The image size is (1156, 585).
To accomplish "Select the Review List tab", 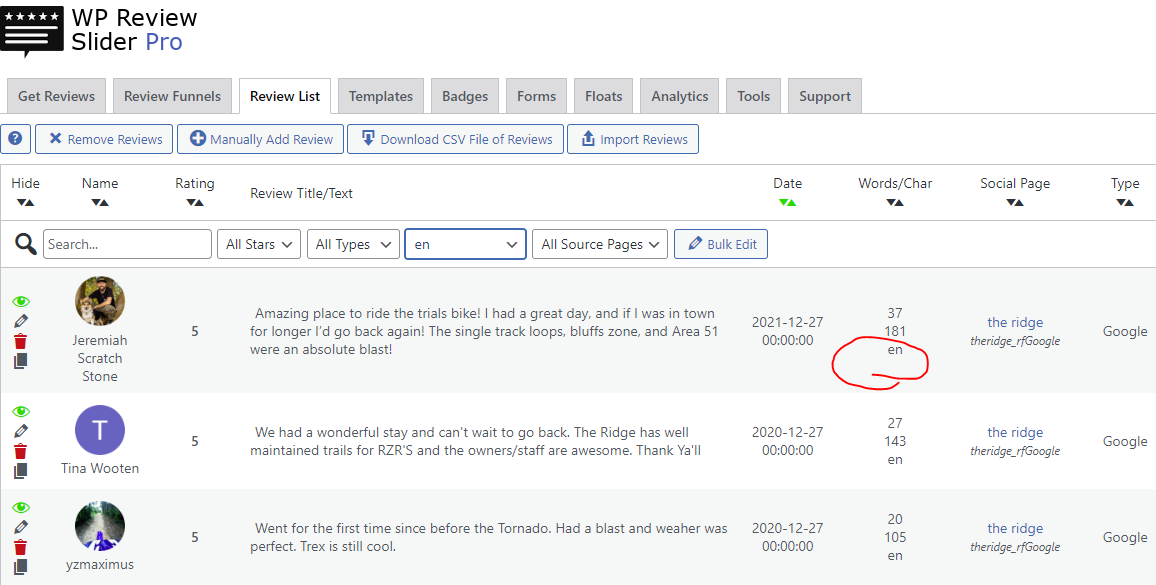I will click(x=285, y=96).
